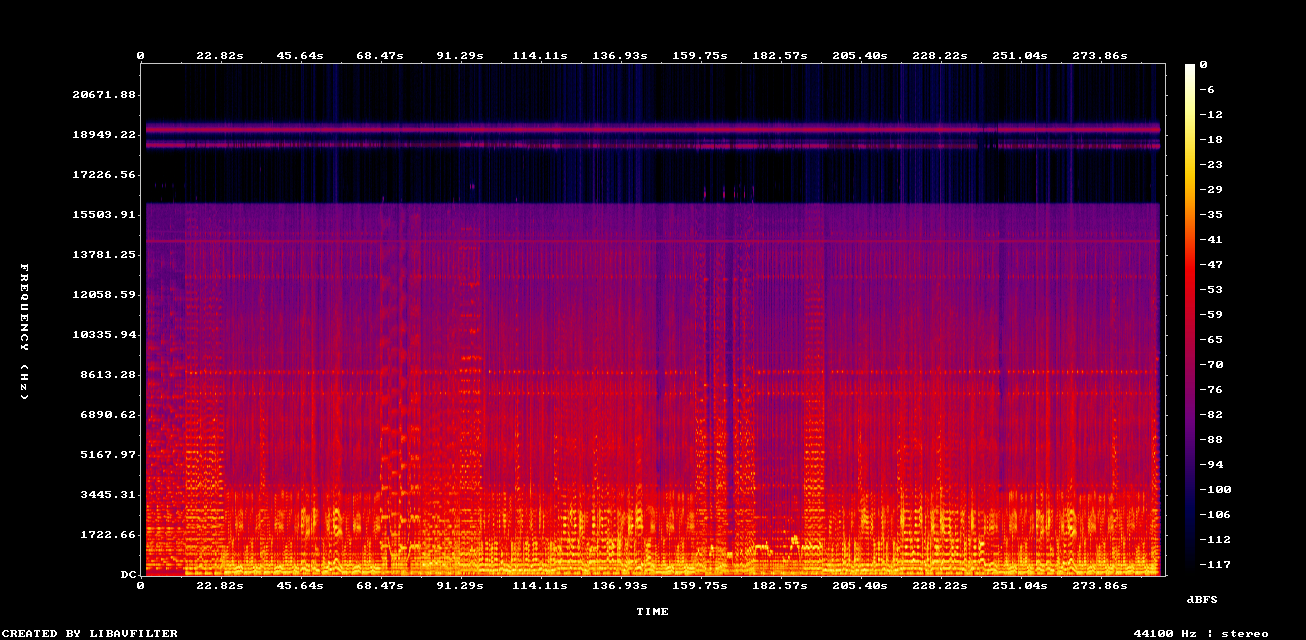This screenshot has height=640, width=1306.
Task: Click 159.75s on the top time axis
Action: pyautogui.click(x=700, y=56)
